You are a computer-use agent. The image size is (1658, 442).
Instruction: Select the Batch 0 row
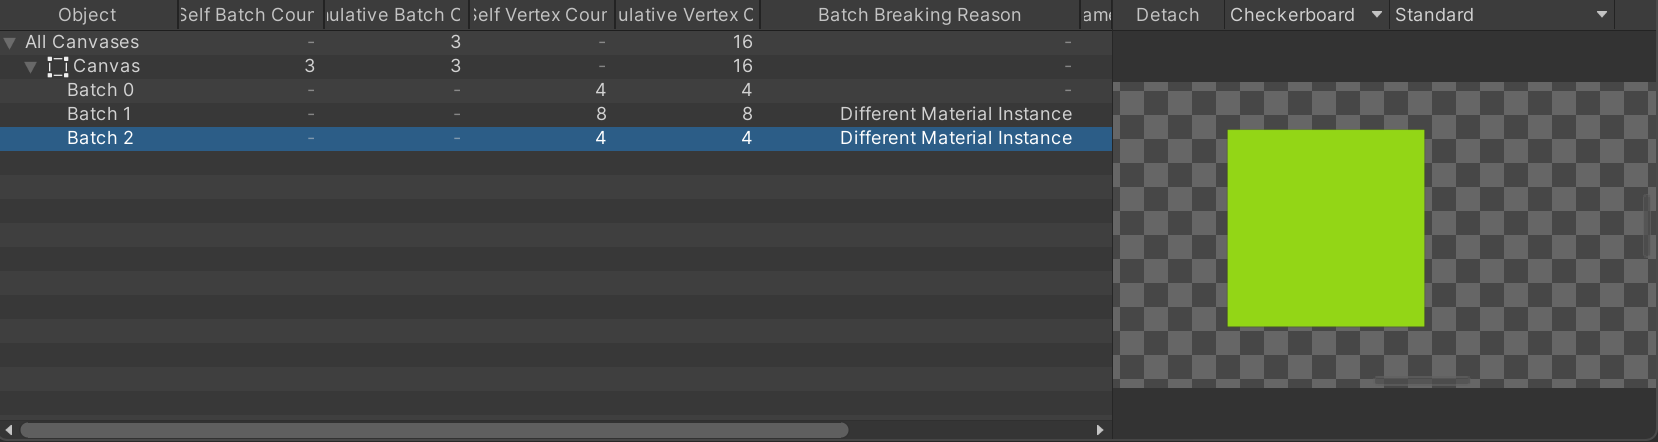pyautogui.click(x=555, y=90)
